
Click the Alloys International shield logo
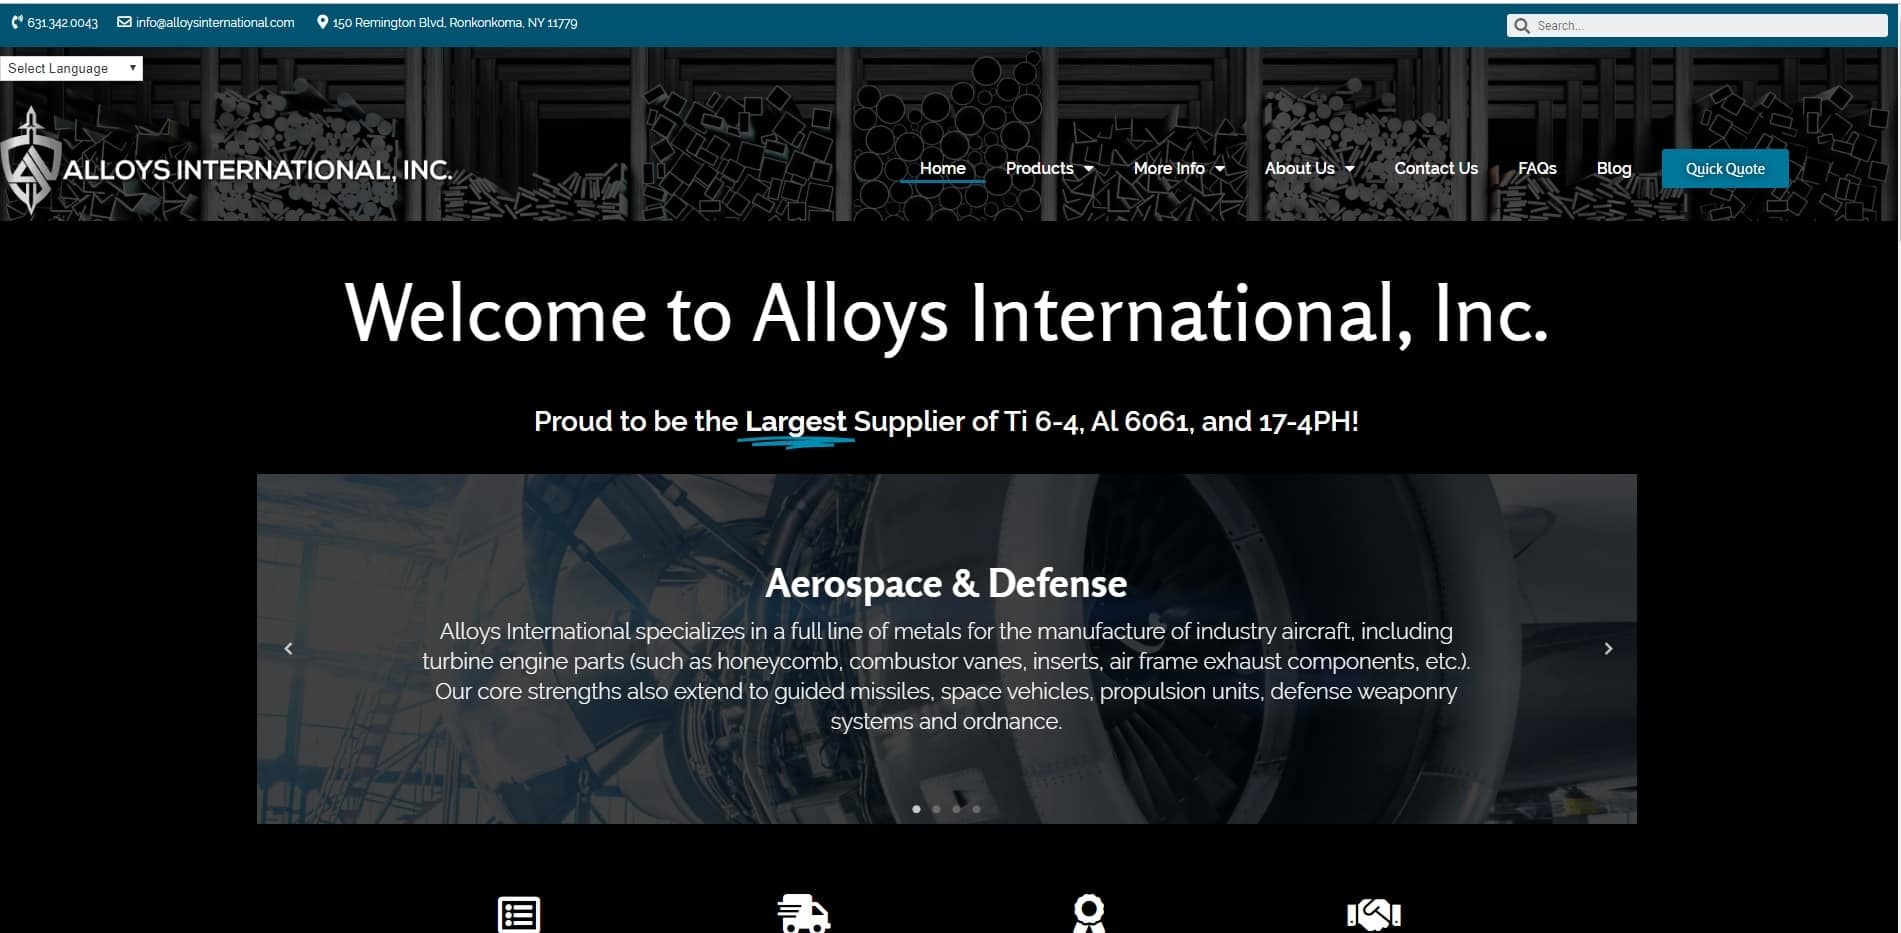coord(30,160)
